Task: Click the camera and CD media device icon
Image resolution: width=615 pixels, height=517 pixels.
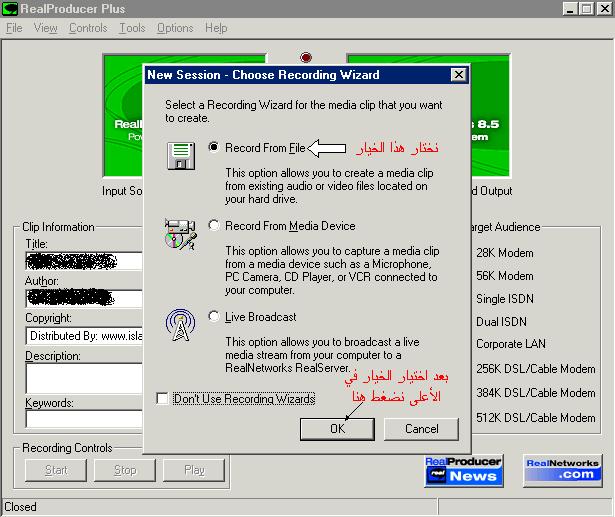Action: pos(181,235)
